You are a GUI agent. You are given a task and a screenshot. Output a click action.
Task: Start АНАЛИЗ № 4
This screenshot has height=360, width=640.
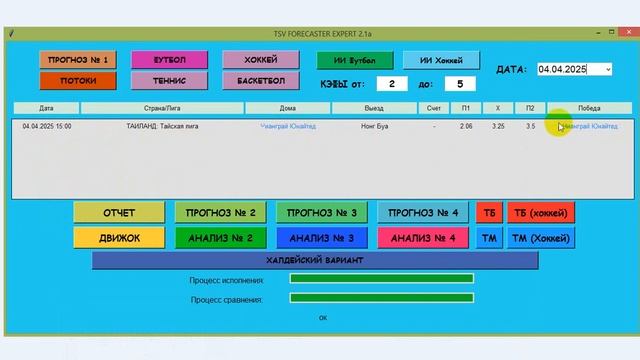pos(423,238)
